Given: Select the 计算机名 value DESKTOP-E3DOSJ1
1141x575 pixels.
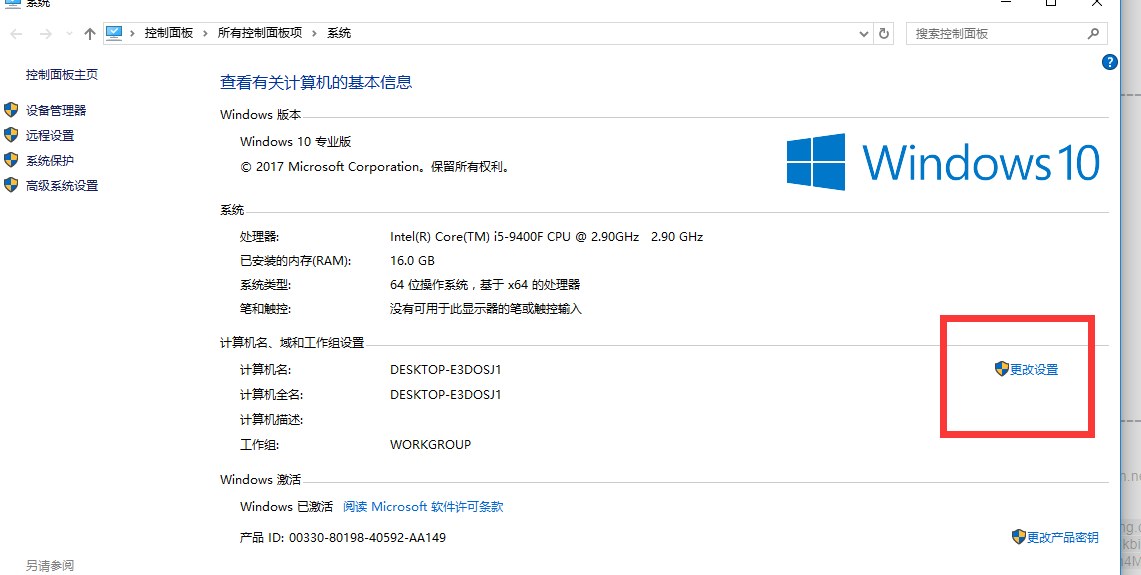Looking at the screenshot, I should (446, 370).
